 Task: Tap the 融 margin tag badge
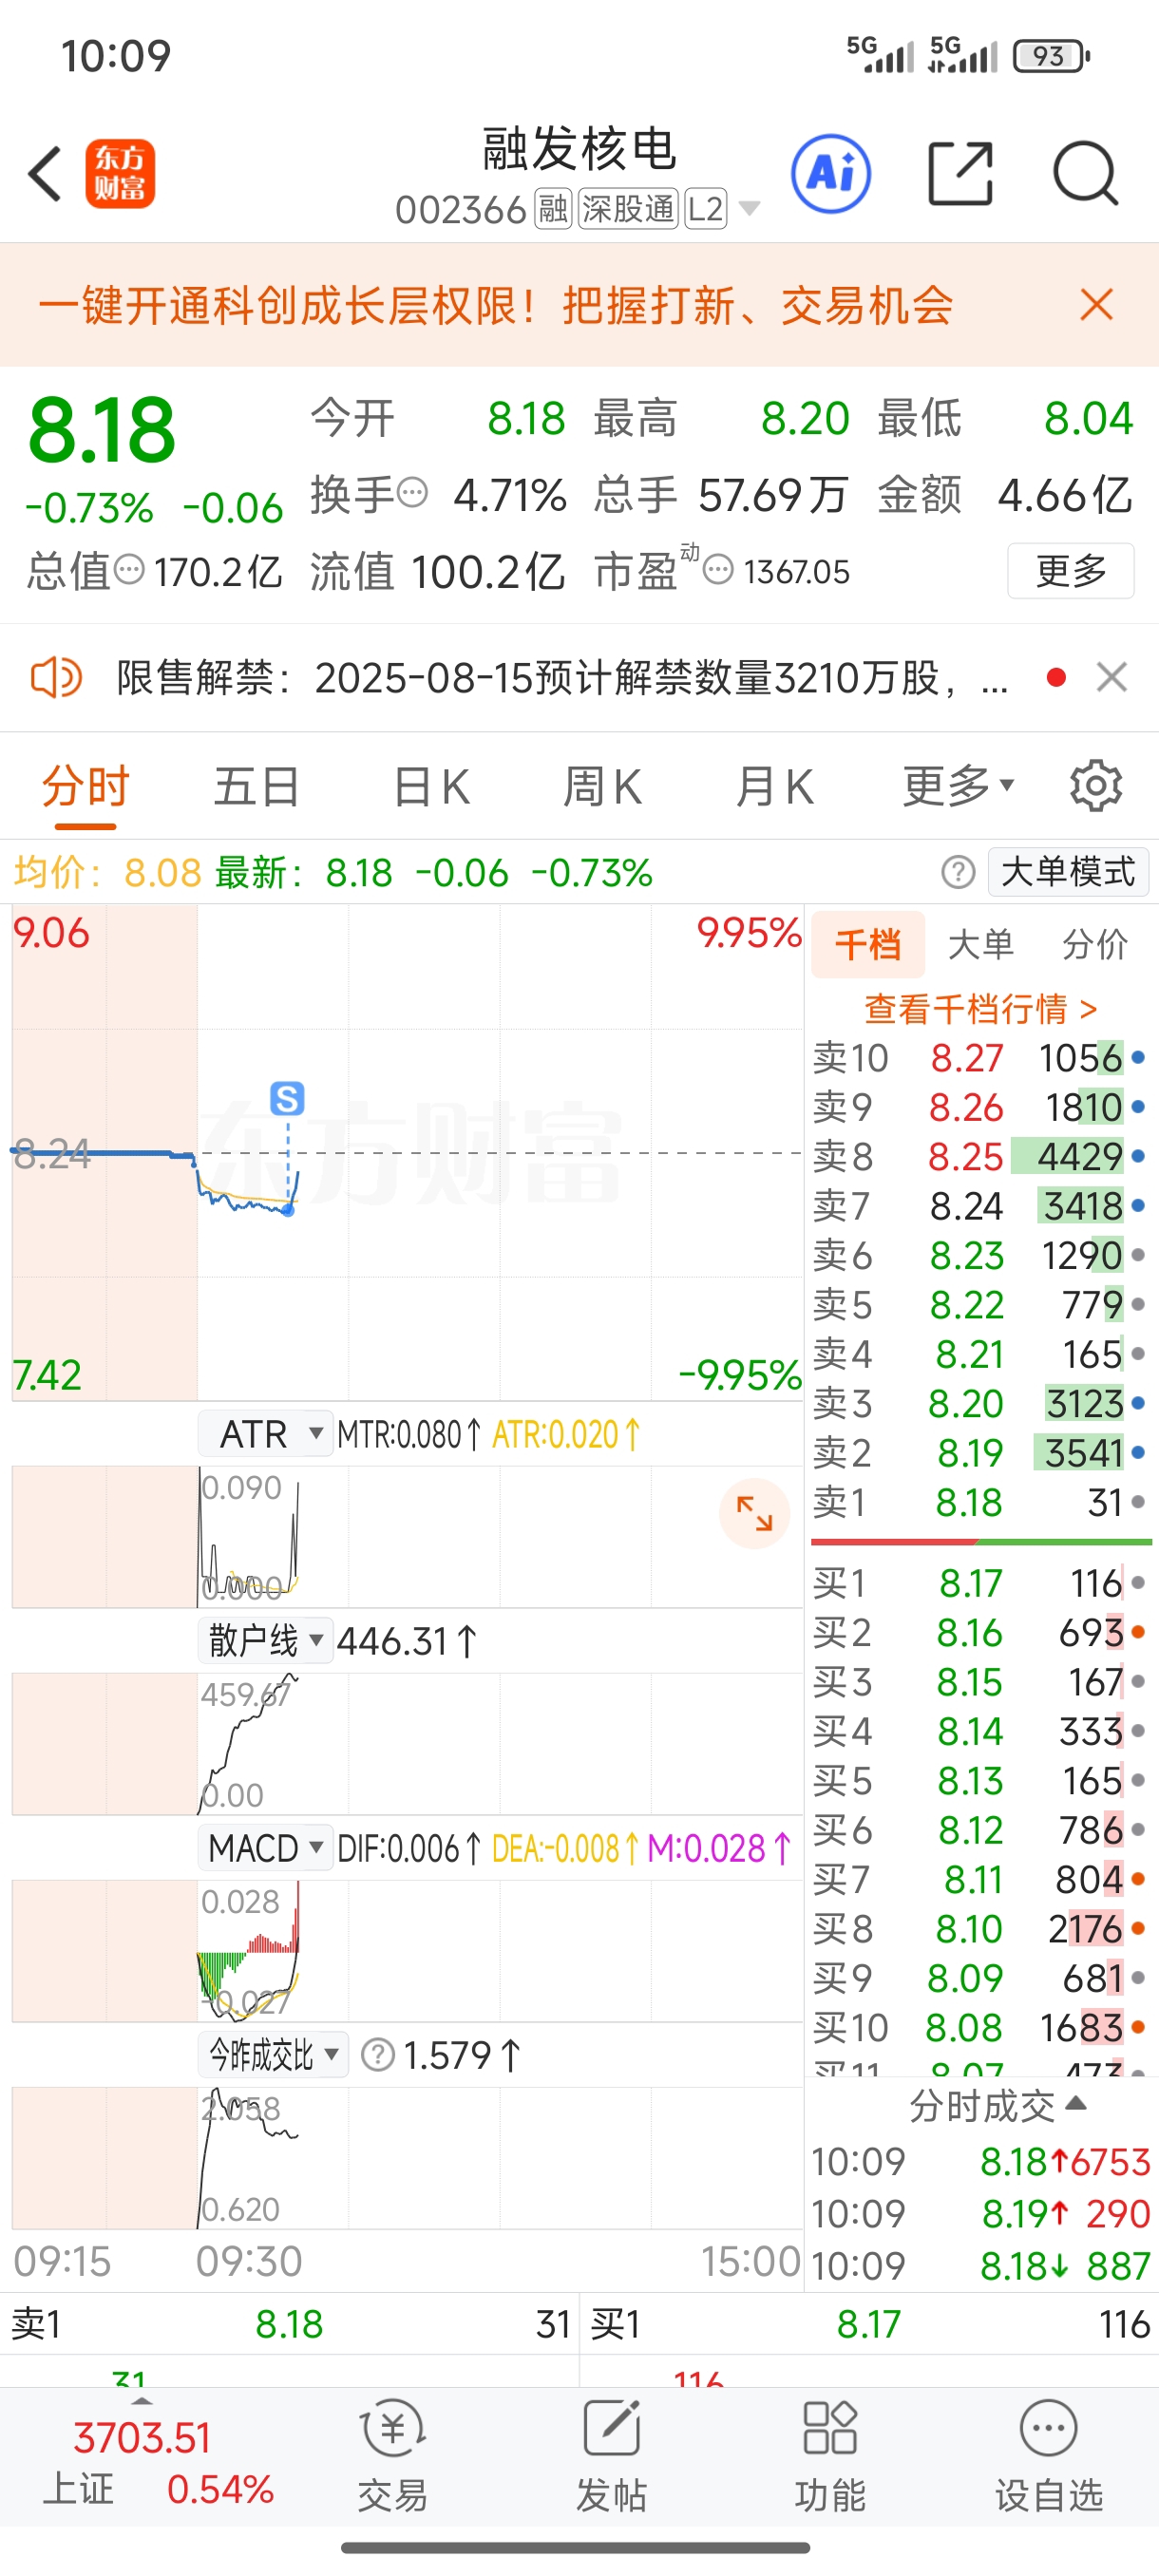click(553, 209)
